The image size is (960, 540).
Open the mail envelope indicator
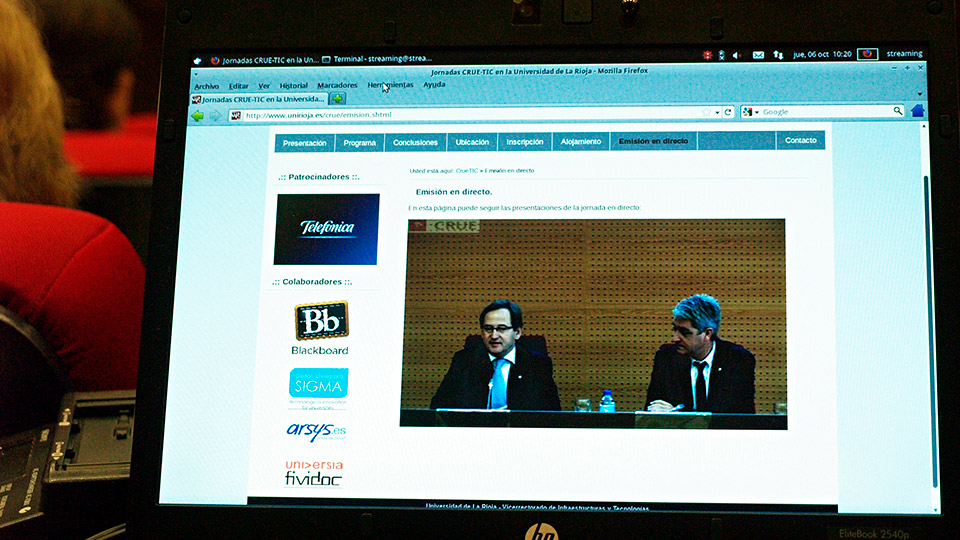tap(758, 55)
